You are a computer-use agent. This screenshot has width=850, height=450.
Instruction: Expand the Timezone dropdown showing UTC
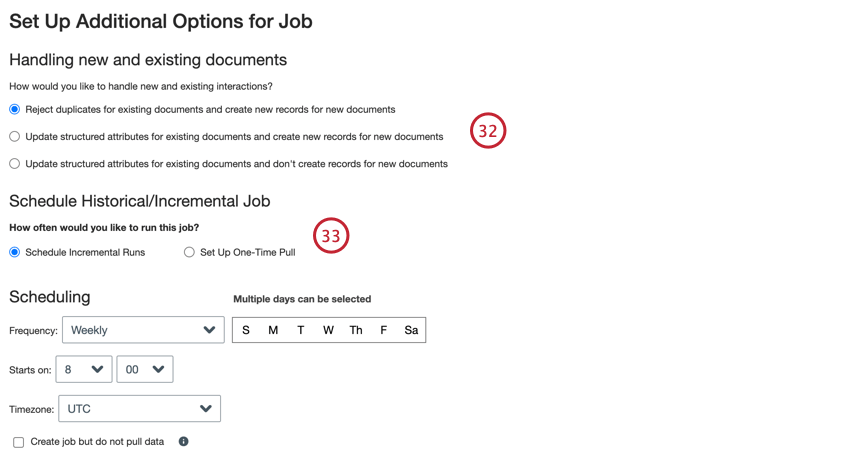[x=139, y=408]
